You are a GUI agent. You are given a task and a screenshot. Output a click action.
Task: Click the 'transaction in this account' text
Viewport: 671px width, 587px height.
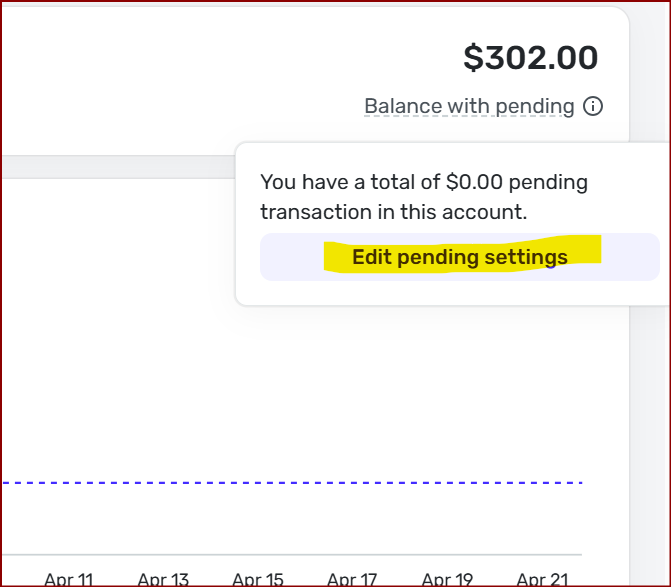point(393,212)
